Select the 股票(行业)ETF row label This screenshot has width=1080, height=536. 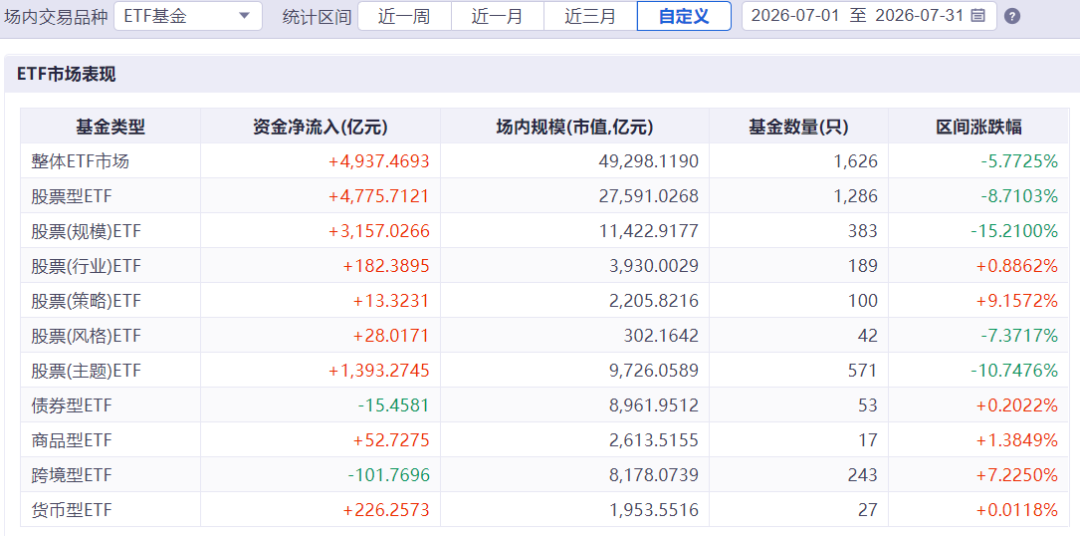86,266
